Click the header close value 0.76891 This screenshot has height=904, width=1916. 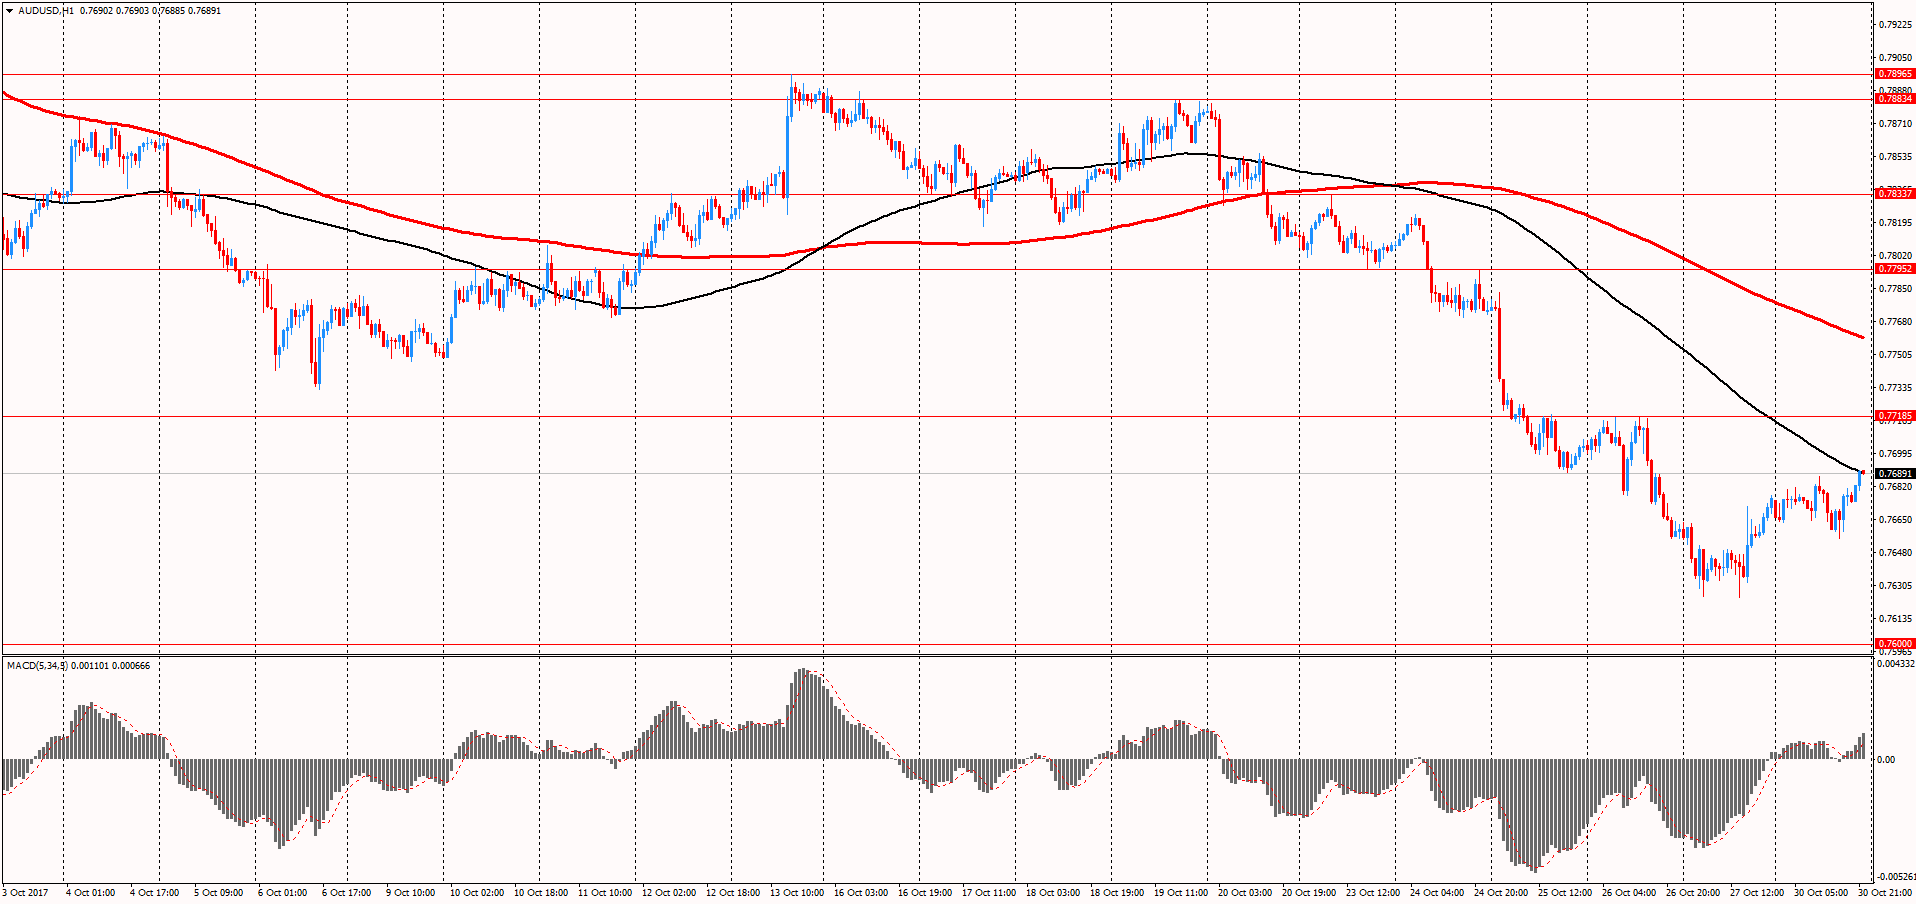coord(204,11)
